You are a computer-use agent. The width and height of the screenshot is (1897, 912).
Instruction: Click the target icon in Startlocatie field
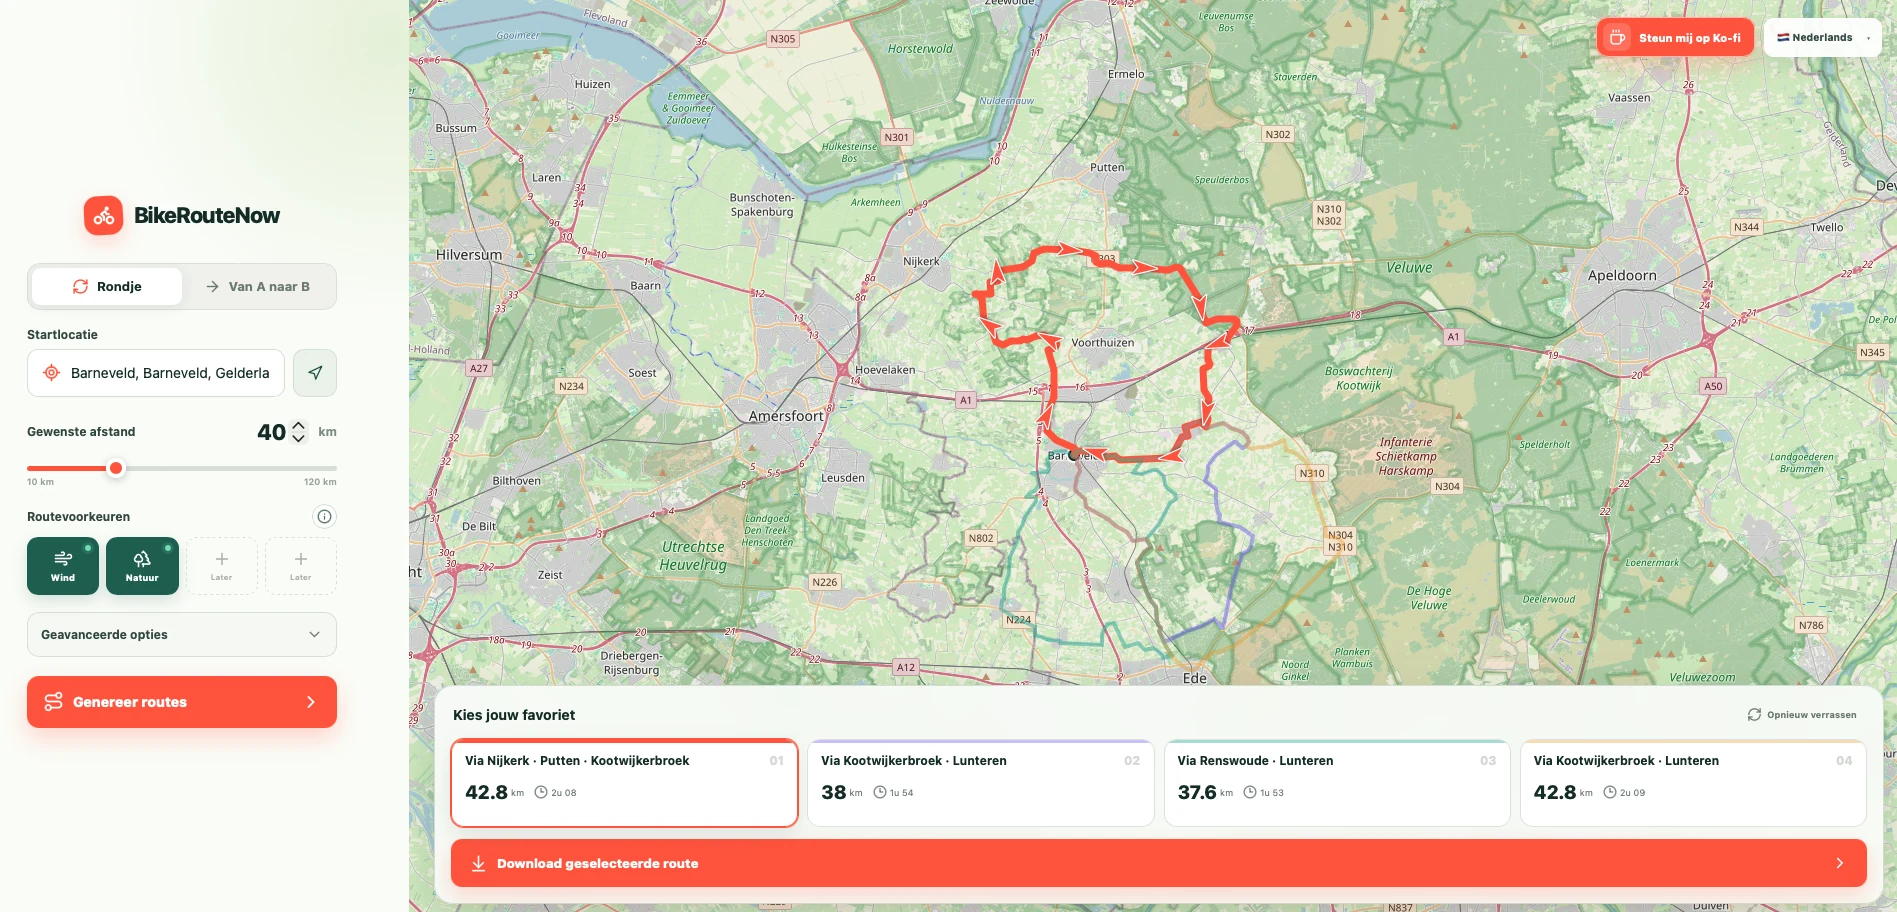point(51,373)
